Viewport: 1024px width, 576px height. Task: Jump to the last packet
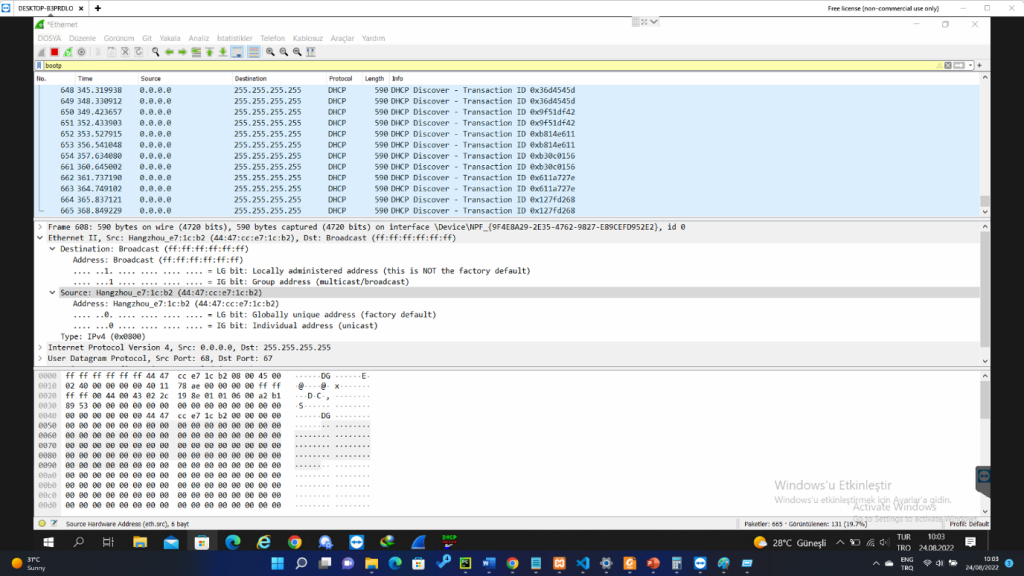tap(224, 51)
